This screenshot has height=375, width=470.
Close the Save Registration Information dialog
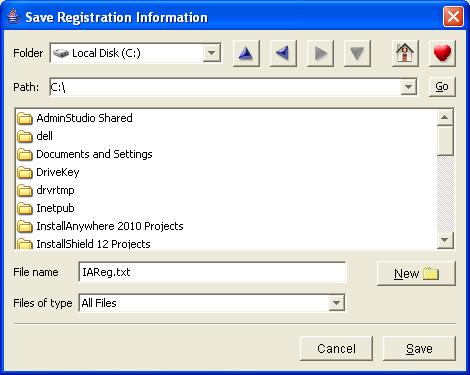453,16
